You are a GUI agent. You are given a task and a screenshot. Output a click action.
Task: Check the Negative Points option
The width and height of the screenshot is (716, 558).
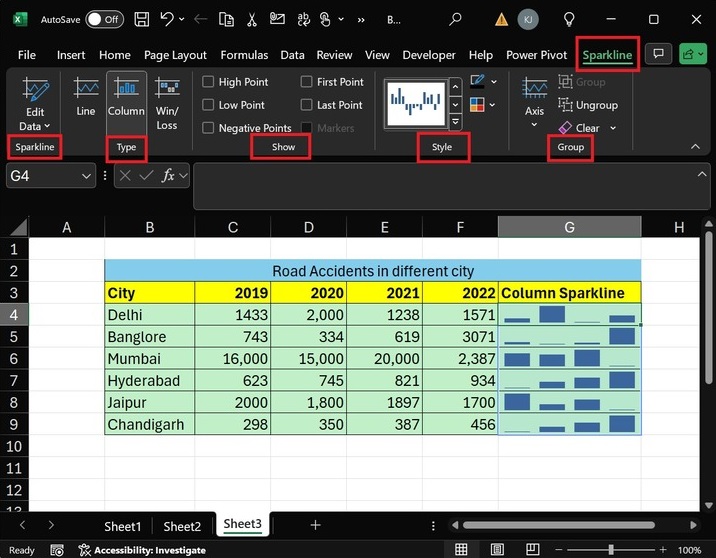(x=208, y=128)
